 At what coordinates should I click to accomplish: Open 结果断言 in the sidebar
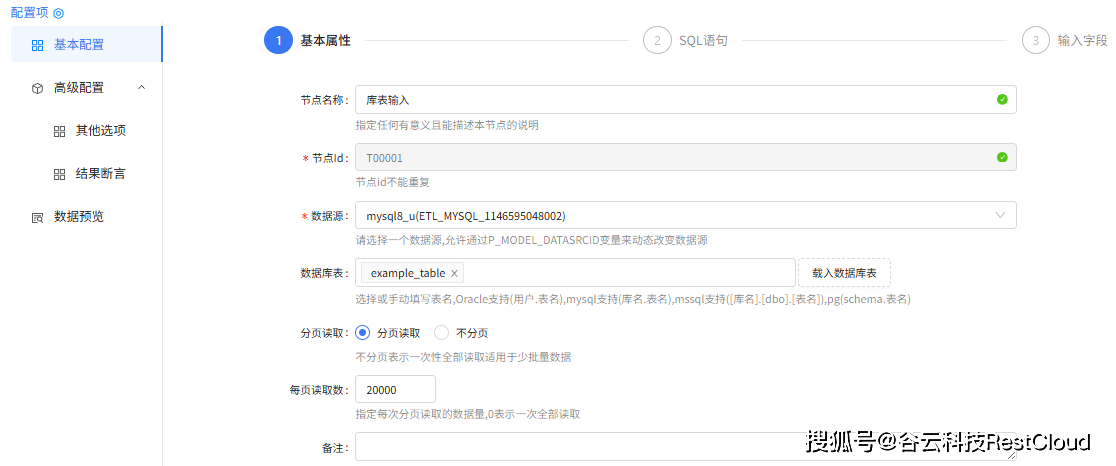100,174
